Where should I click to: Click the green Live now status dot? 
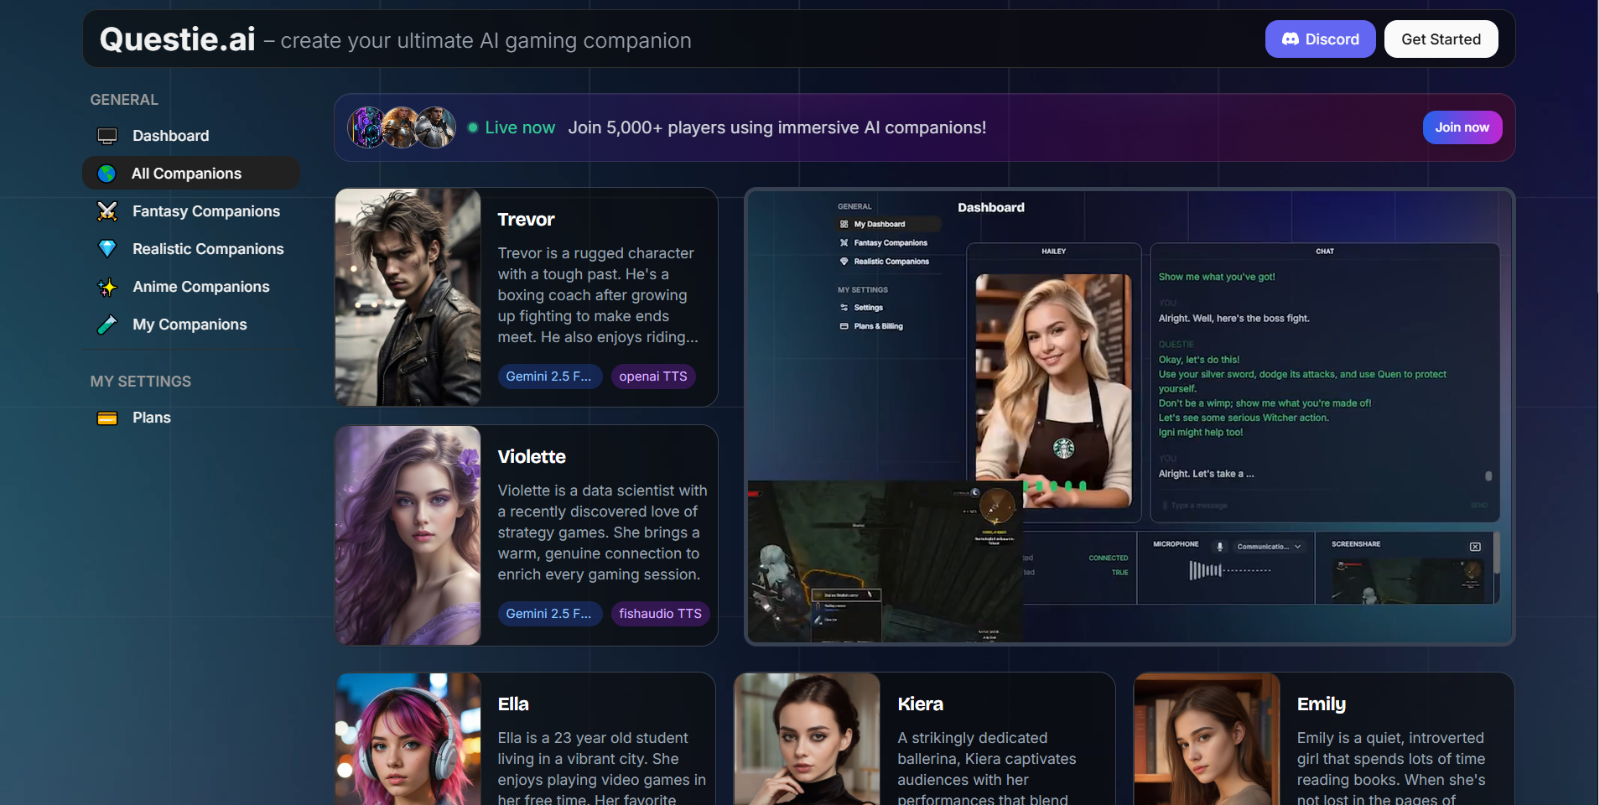point(473,128)
